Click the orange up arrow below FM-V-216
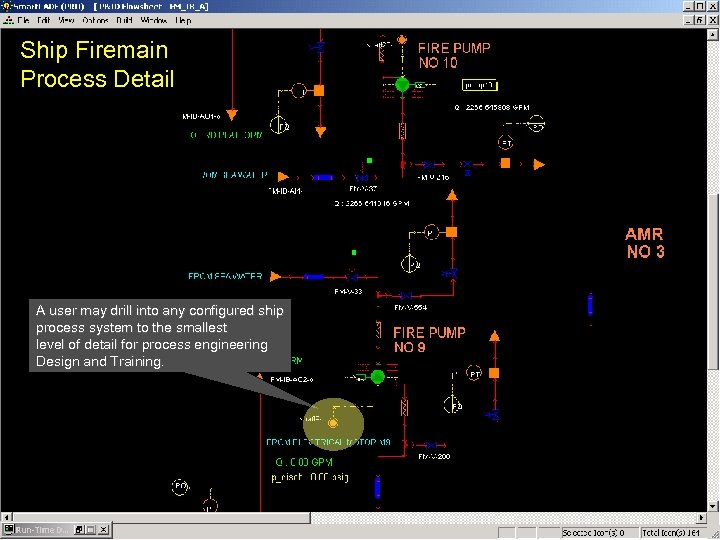 452,195
